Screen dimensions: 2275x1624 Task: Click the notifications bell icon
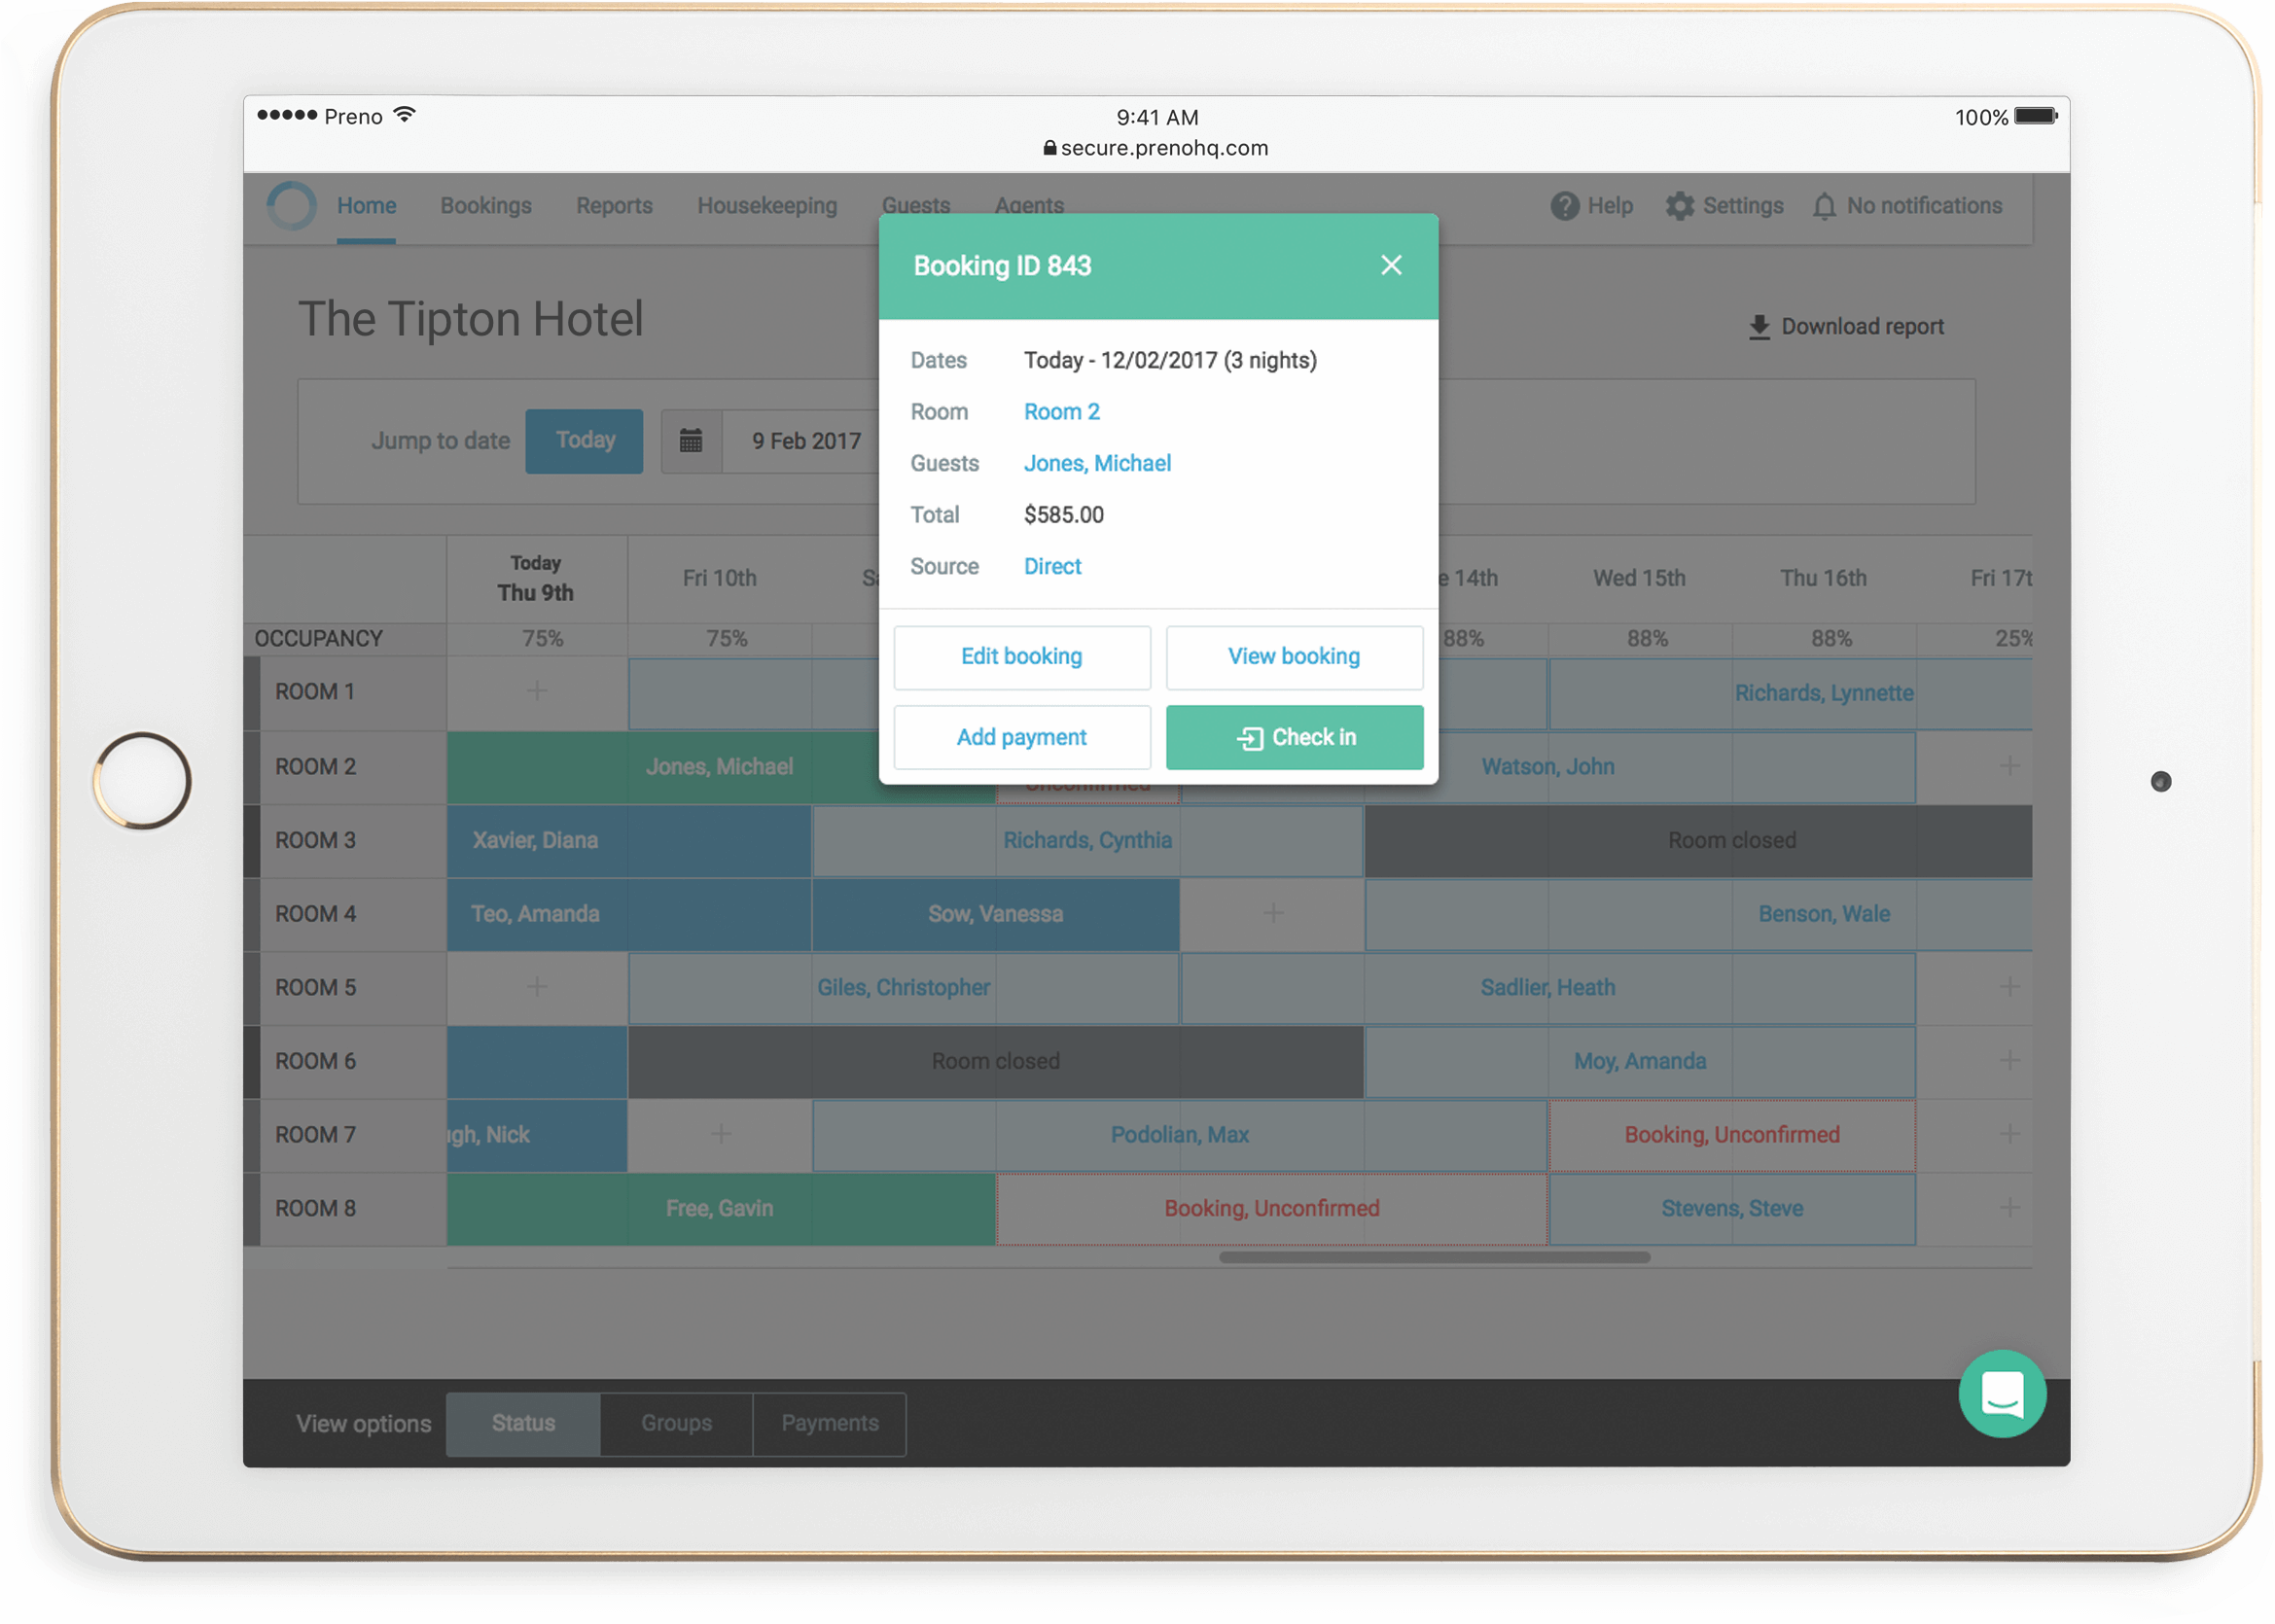(1824, 206)
